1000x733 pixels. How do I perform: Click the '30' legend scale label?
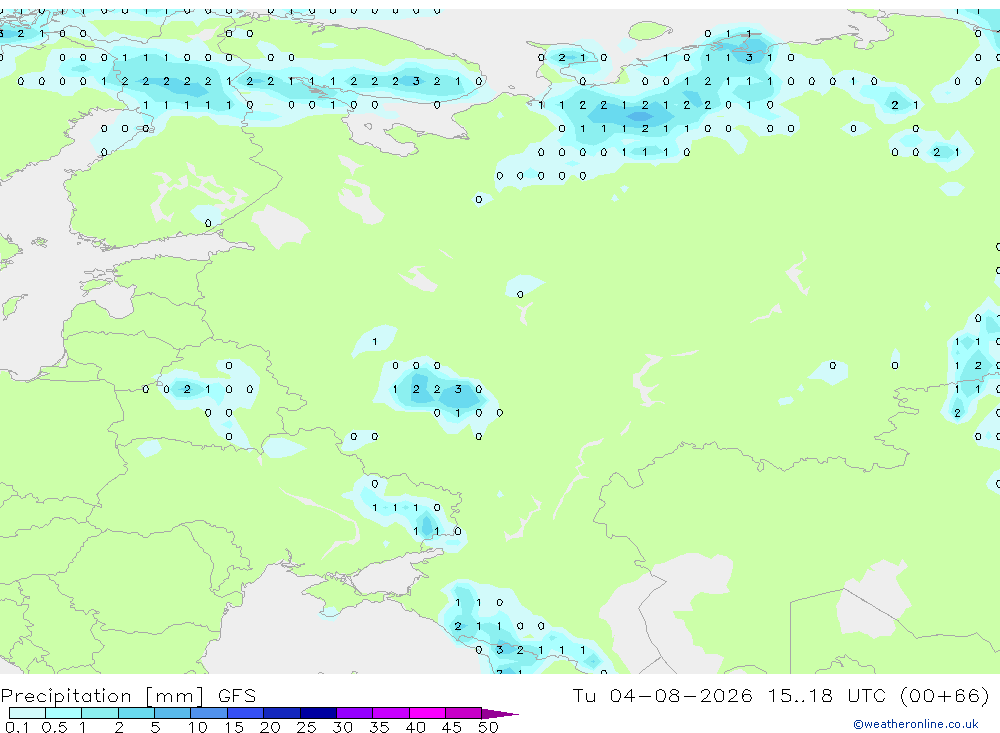click(x=342, y=727)
